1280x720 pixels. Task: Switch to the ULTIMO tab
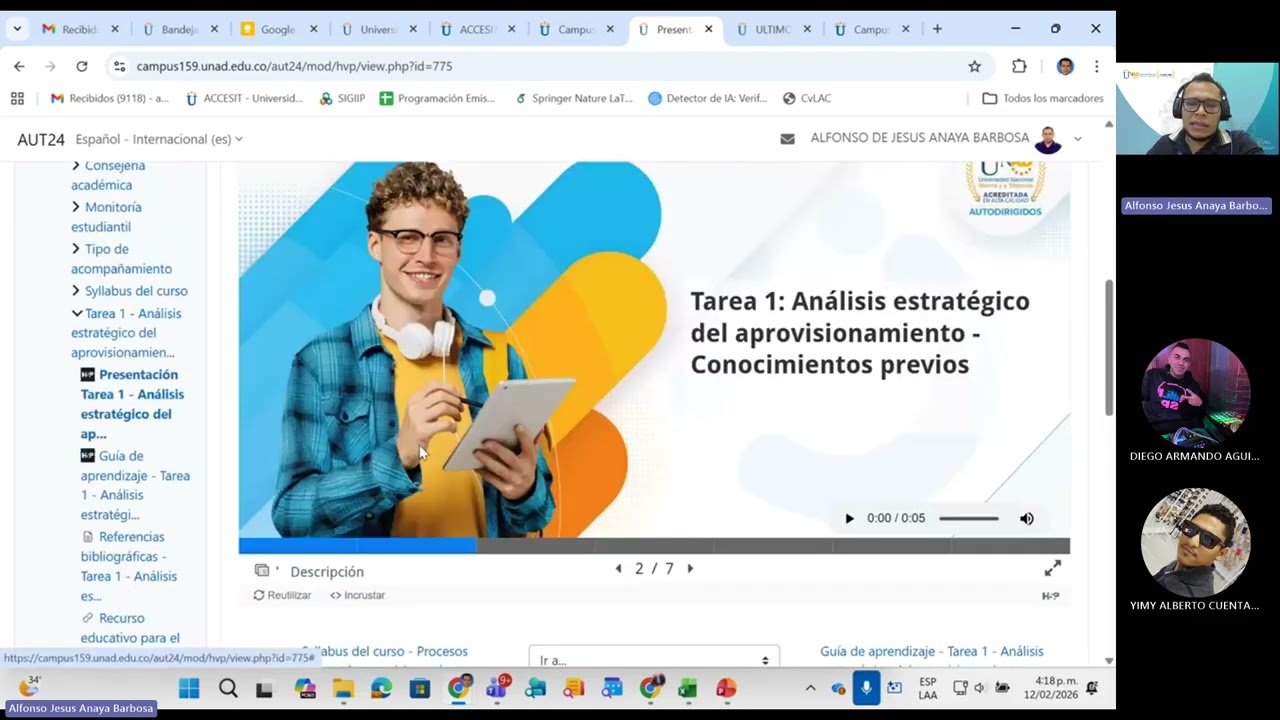coord(772,29)
